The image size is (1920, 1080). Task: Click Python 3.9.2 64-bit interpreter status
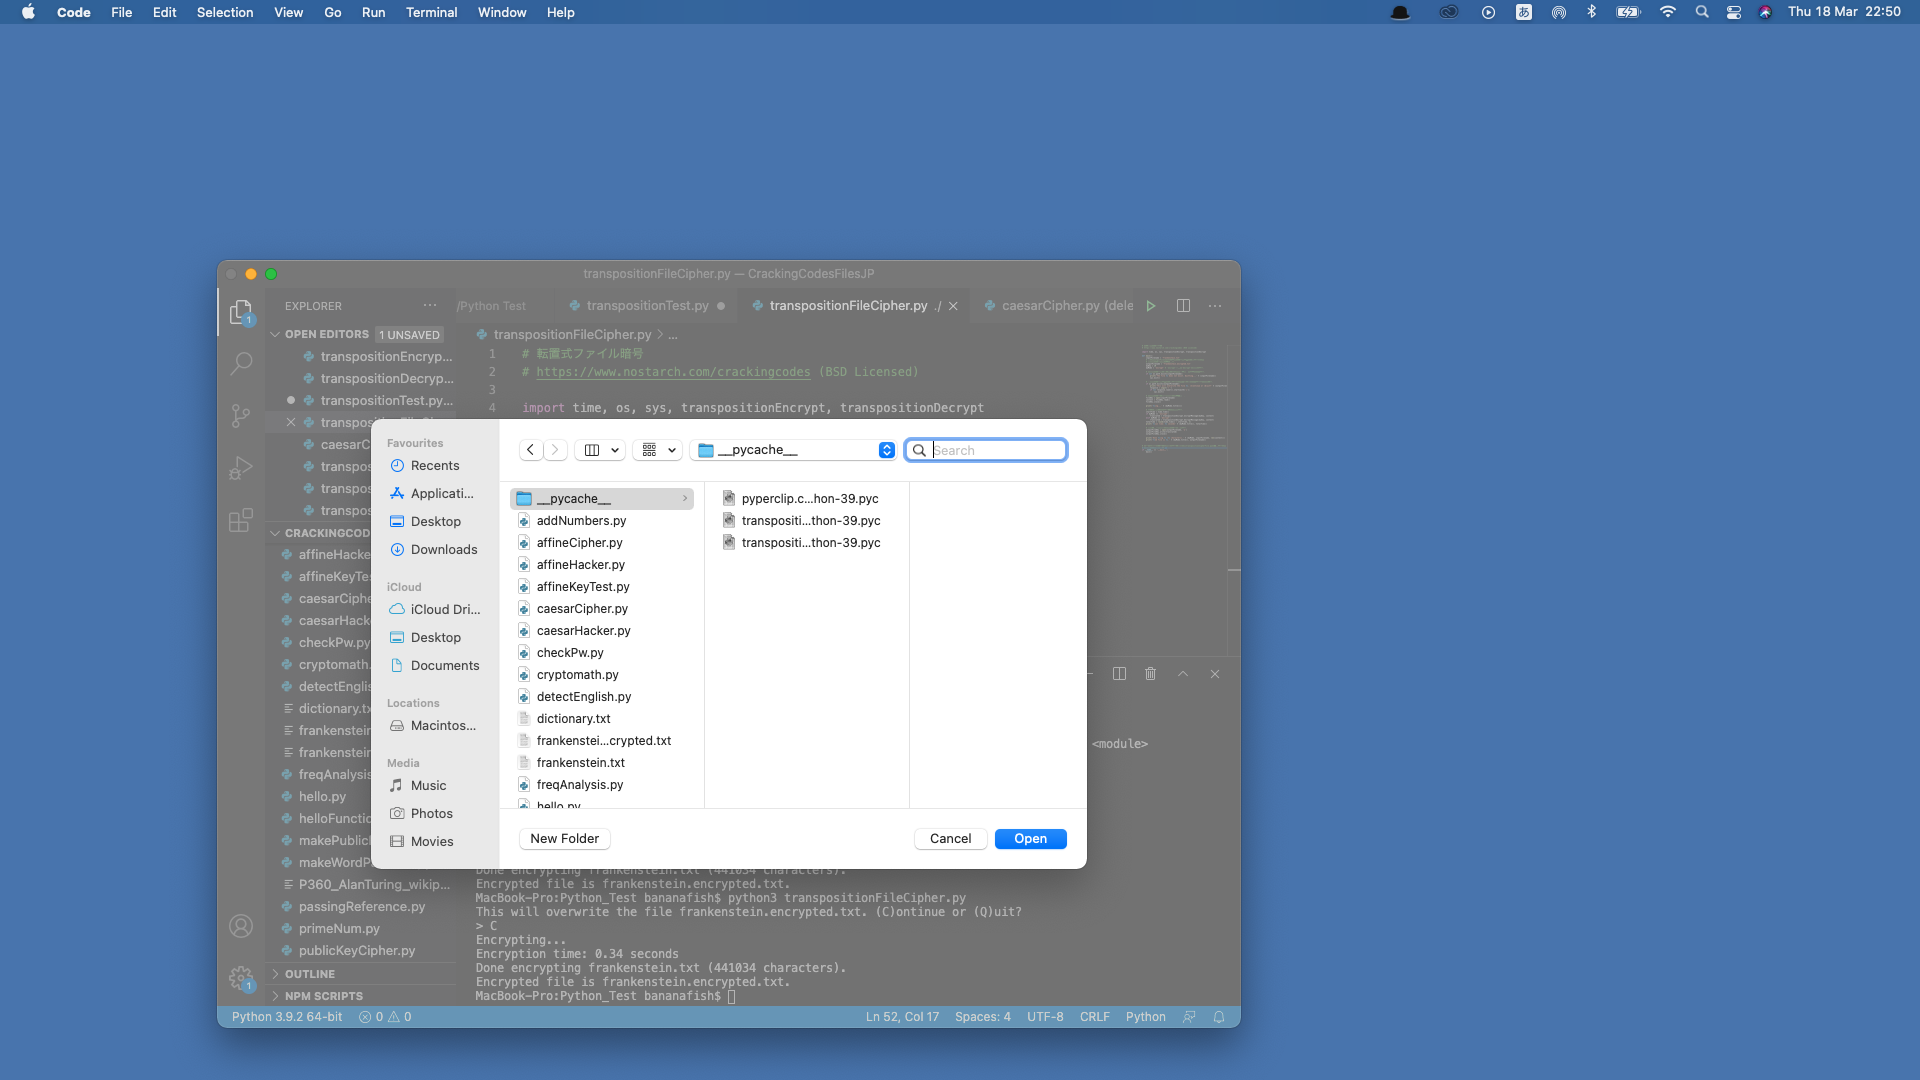click(x=287, y=1017)
